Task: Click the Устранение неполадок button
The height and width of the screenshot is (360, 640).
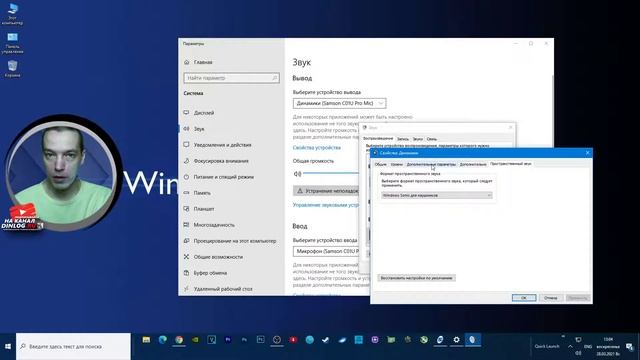Action: tap(326, 191)
